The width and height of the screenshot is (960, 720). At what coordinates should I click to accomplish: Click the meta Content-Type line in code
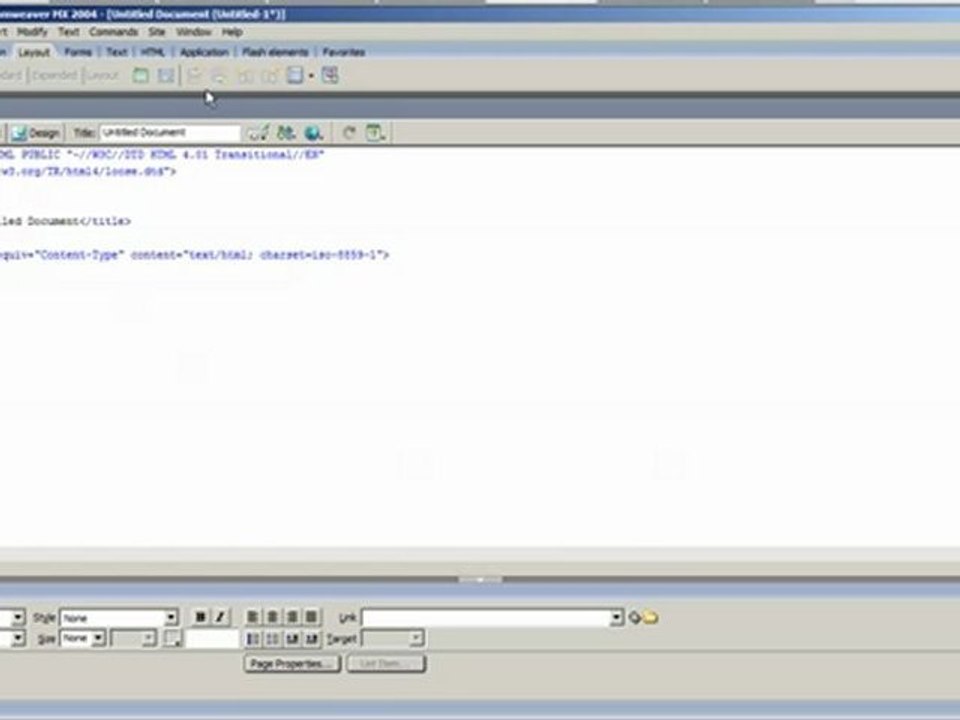[x=193, y=255]
